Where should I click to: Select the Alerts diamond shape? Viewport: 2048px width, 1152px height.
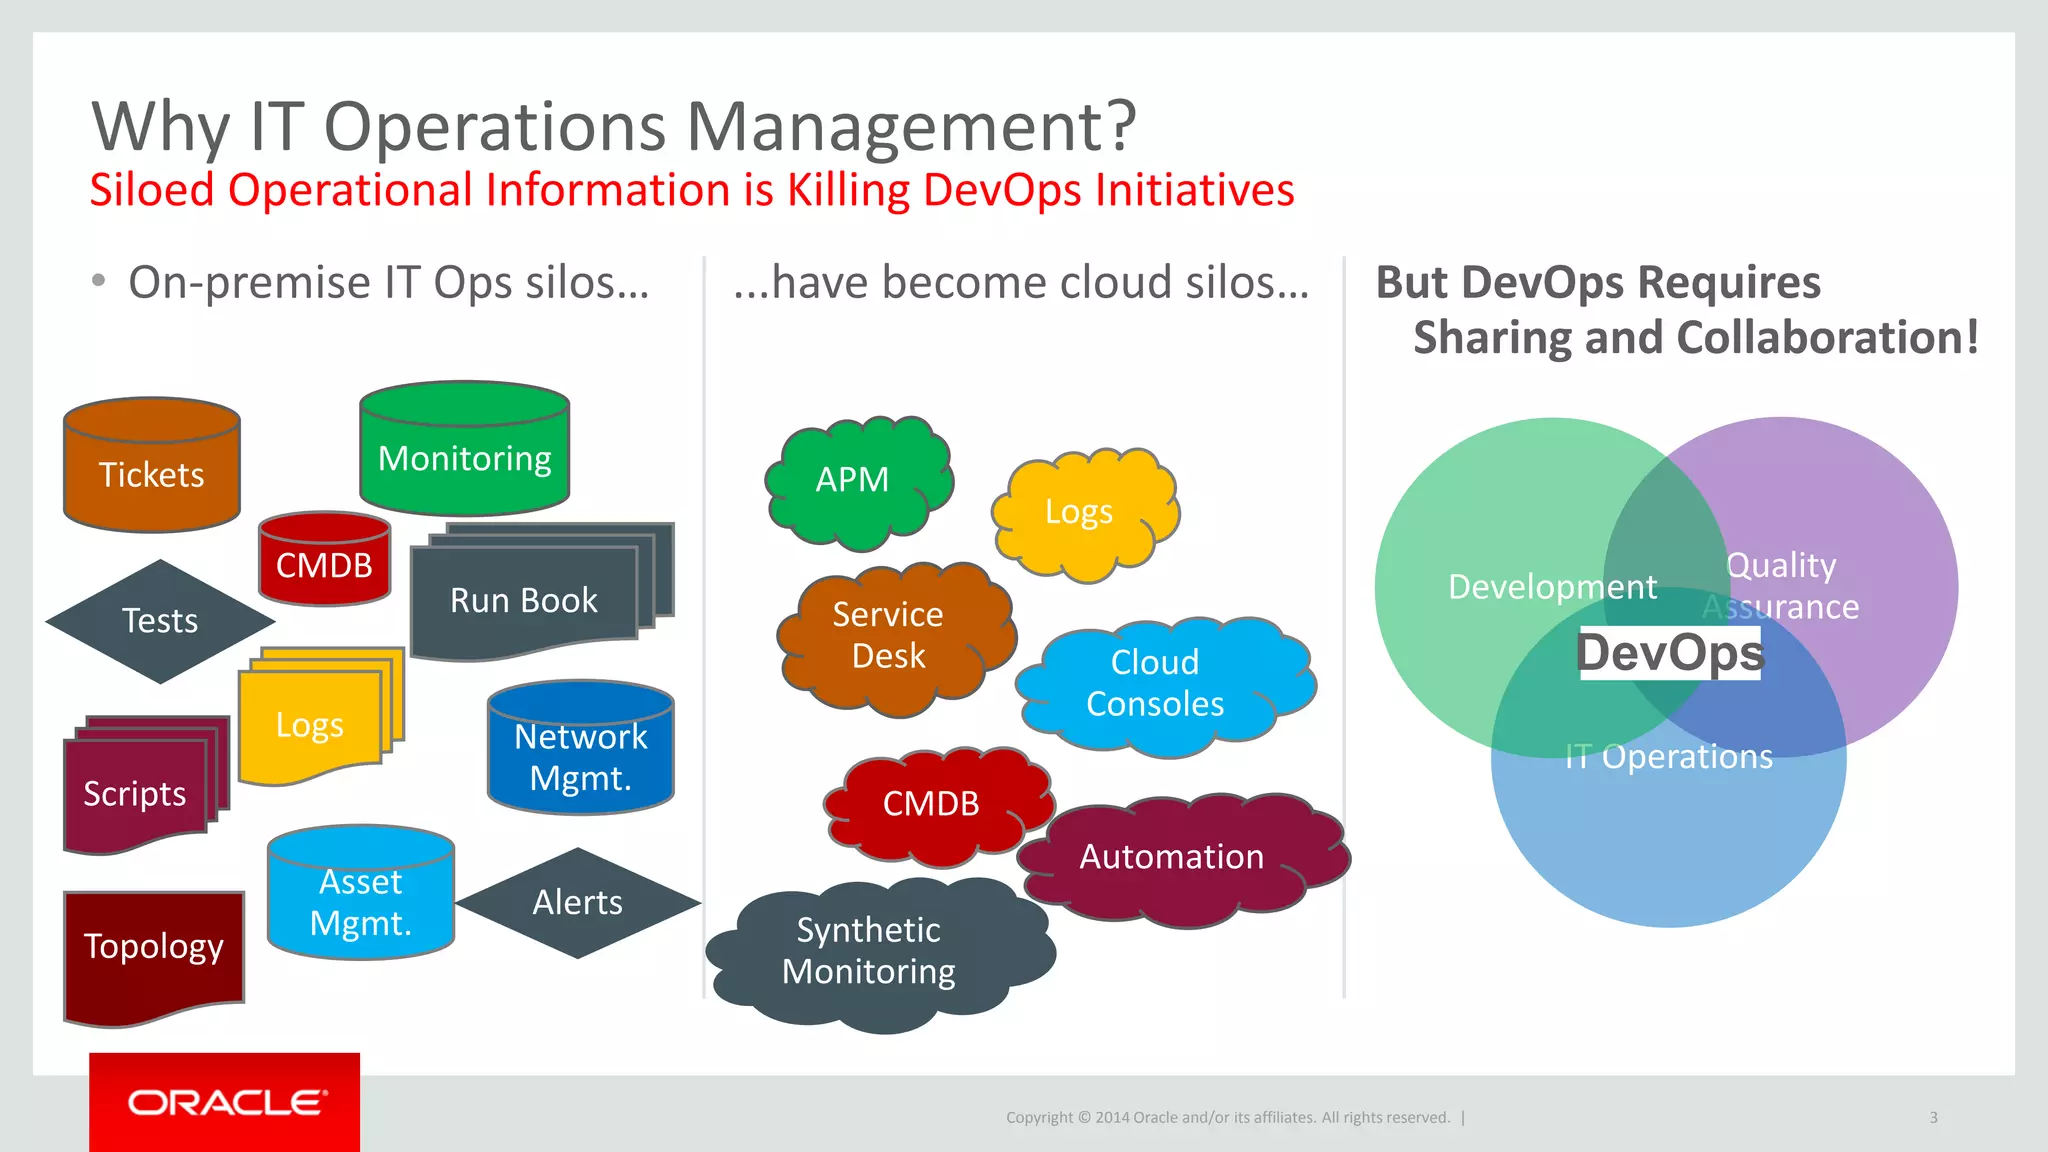pyautogui.click(x=577, y=902)
